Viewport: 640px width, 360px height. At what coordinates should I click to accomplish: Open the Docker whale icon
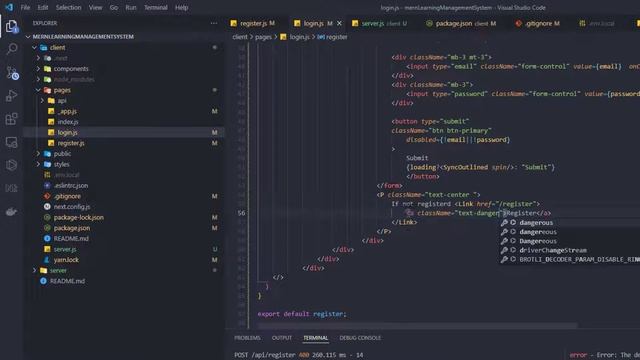11,211
